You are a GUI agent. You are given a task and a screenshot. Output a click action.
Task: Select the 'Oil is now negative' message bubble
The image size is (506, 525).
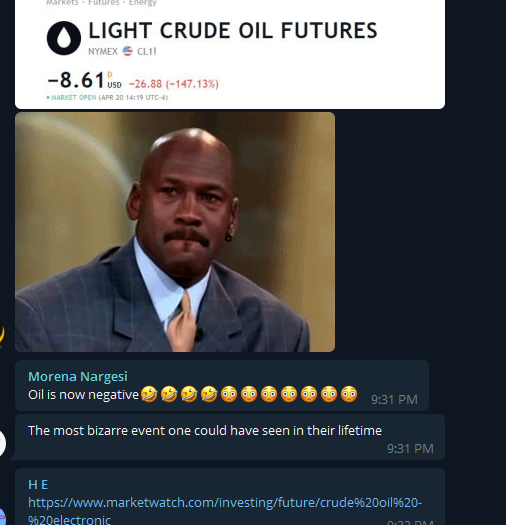[x=222, y=385]
